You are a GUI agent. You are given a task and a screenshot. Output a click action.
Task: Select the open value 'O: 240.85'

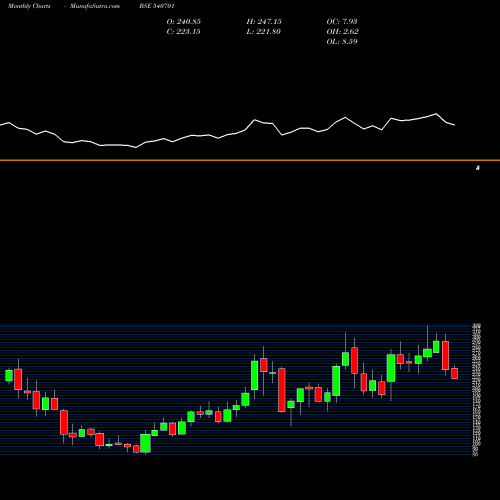(184, 22)
